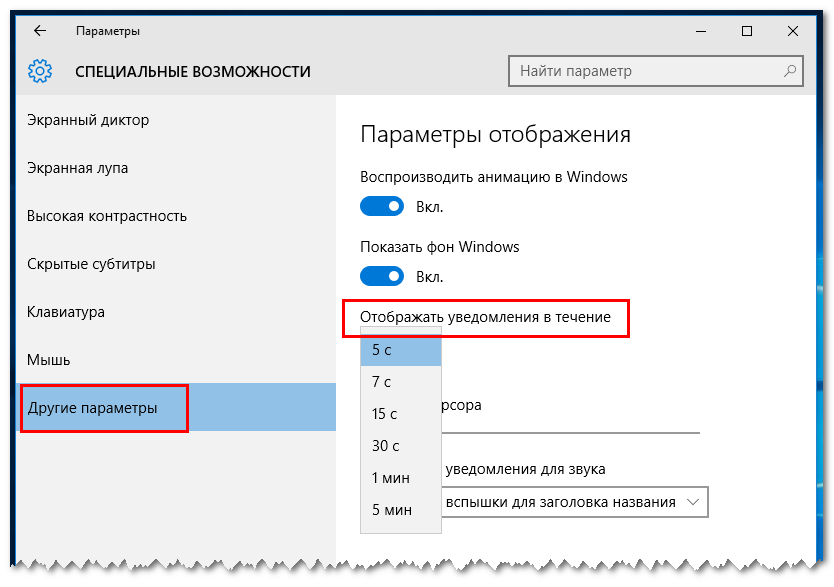Open 'Мышь' section

tap(176, 360)
